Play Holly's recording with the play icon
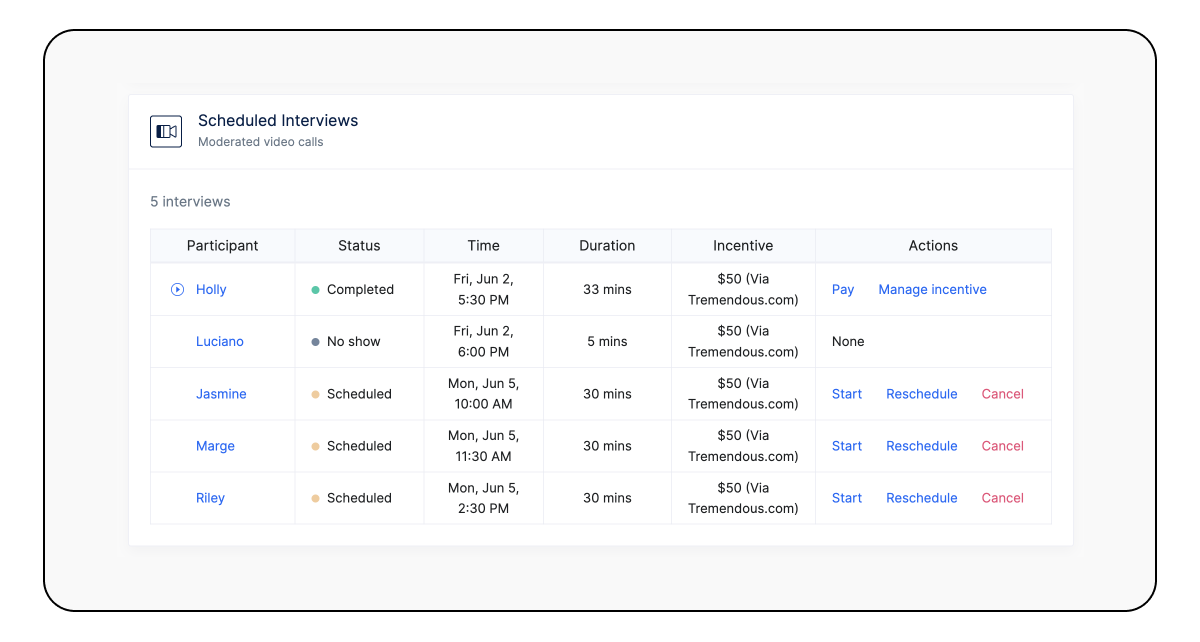1200x642 pixels. (177, 290)
